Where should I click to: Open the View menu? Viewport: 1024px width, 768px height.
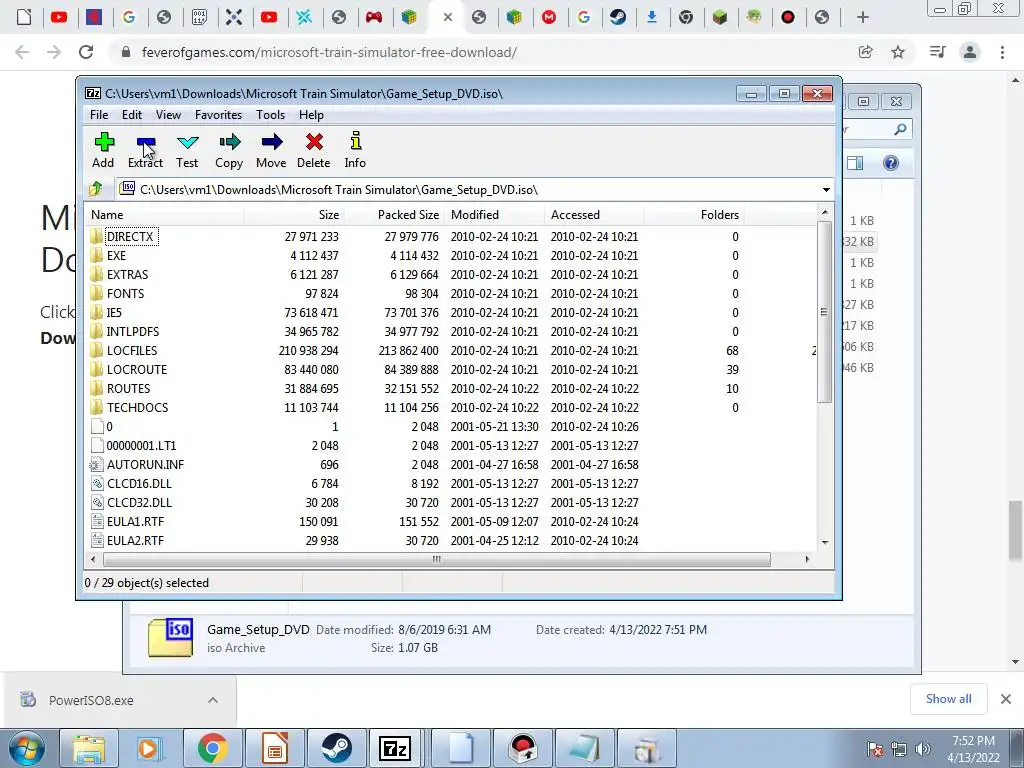point(168,115)
